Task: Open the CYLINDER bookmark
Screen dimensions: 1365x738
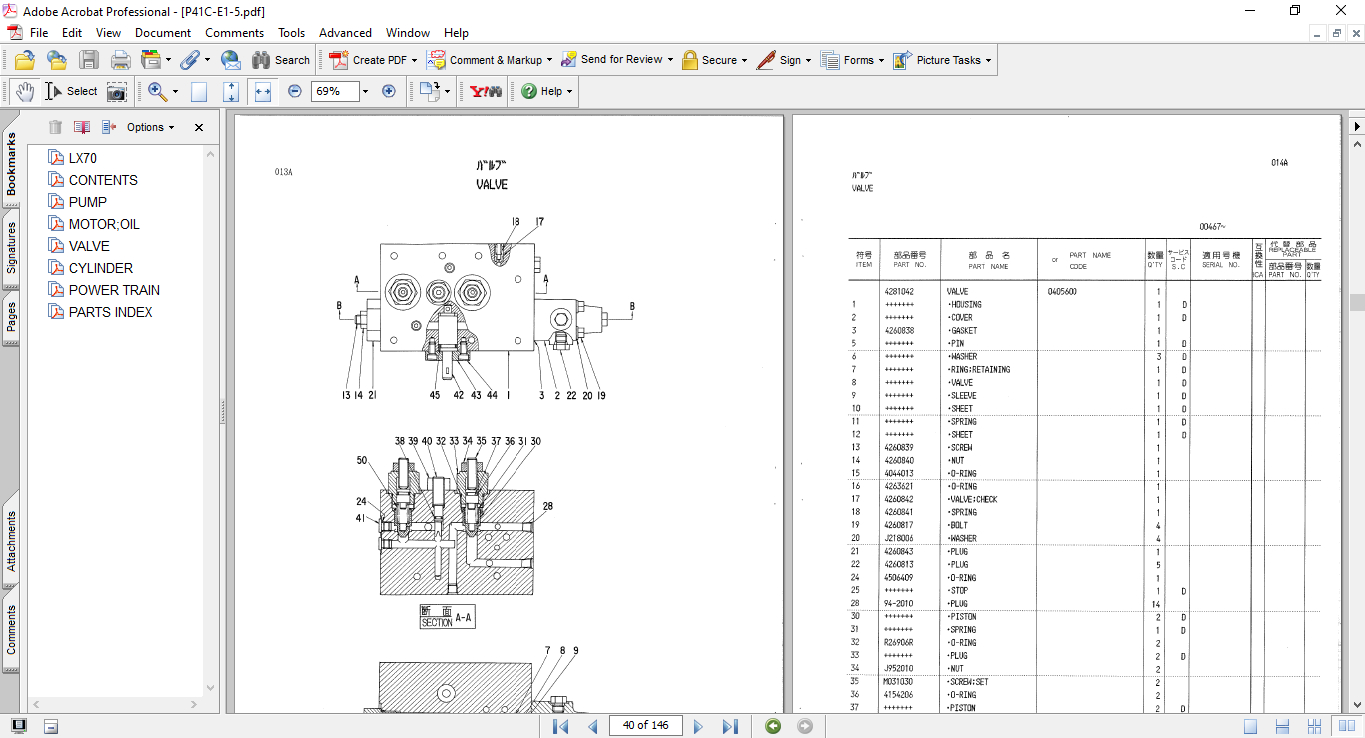Action: click(x=100, y=268)
